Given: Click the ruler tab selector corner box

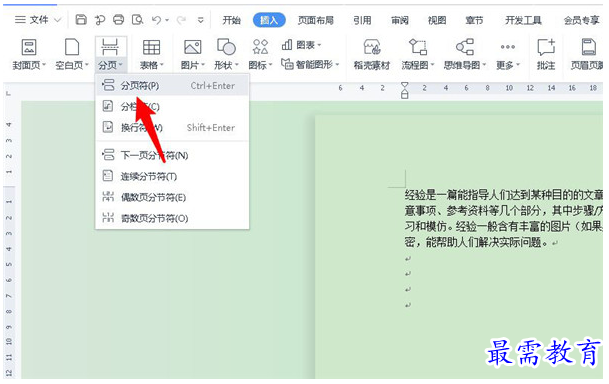Looking at the screenshot, I should tap(9, 93).
